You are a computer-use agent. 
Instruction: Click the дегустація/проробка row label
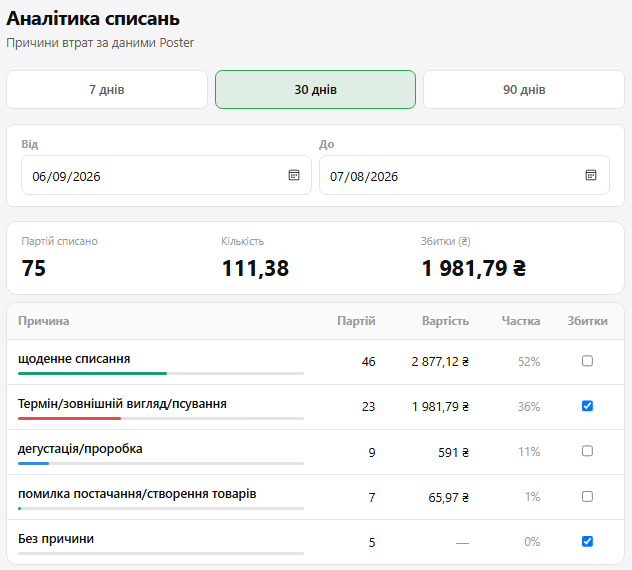tap(80, 449)
